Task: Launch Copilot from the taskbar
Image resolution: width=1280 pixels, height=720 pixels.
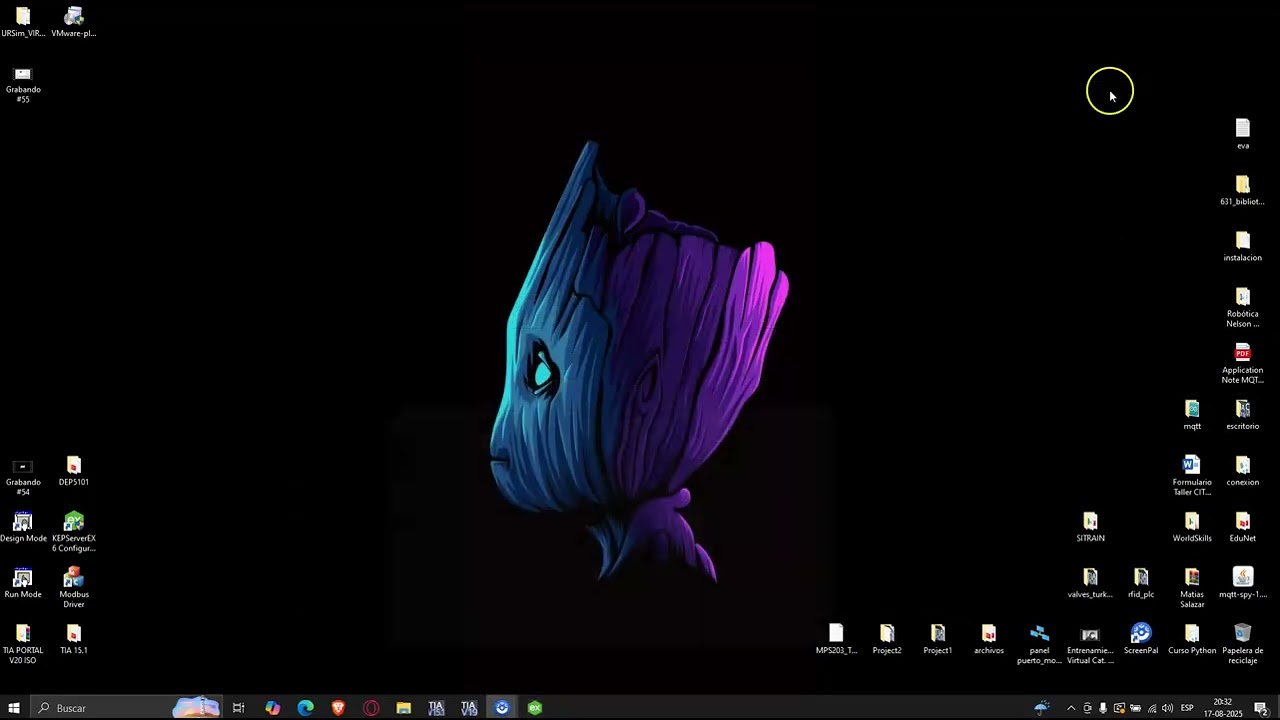Action: point(272,708)
